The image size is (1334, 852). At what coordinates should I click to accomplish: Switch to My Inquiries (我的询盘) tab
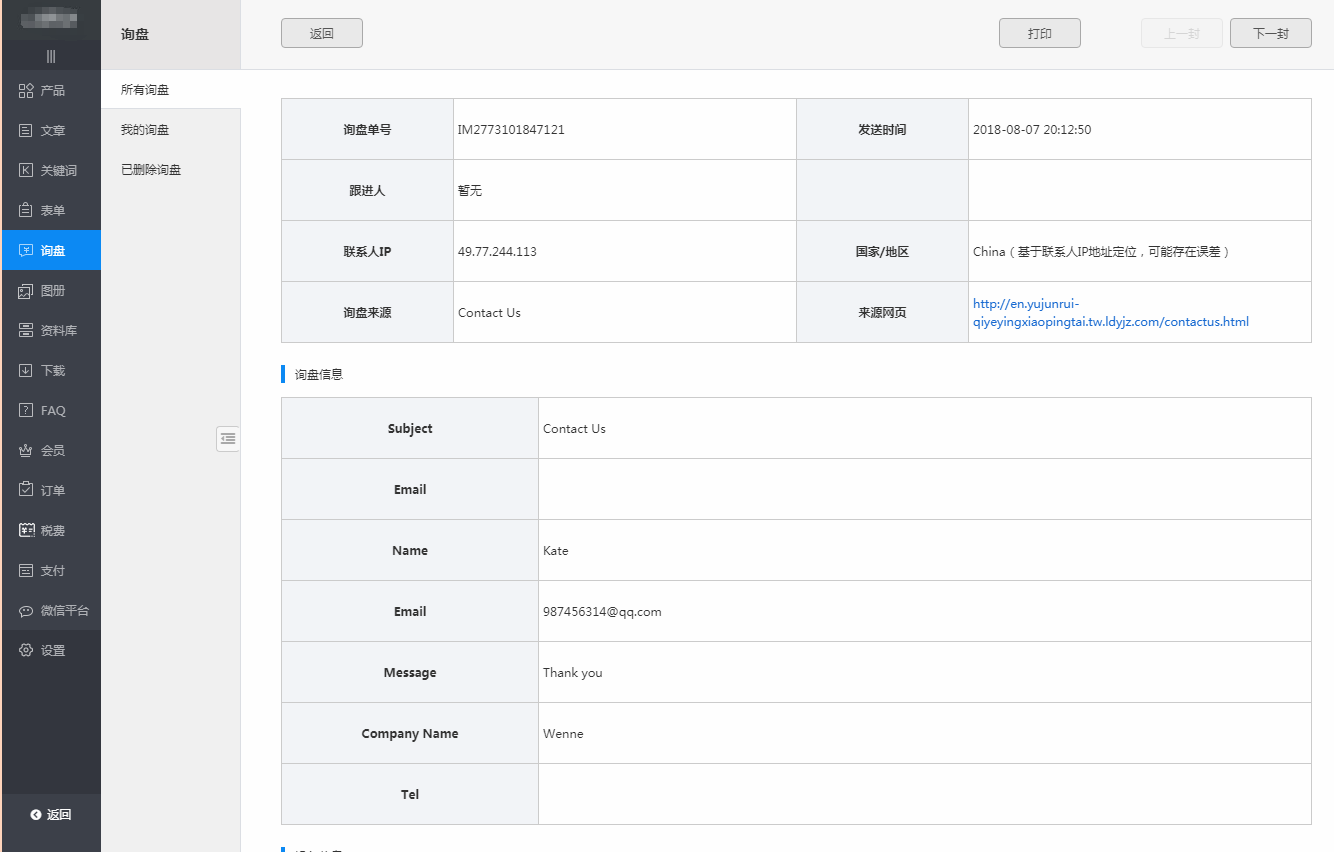point(145,130)
